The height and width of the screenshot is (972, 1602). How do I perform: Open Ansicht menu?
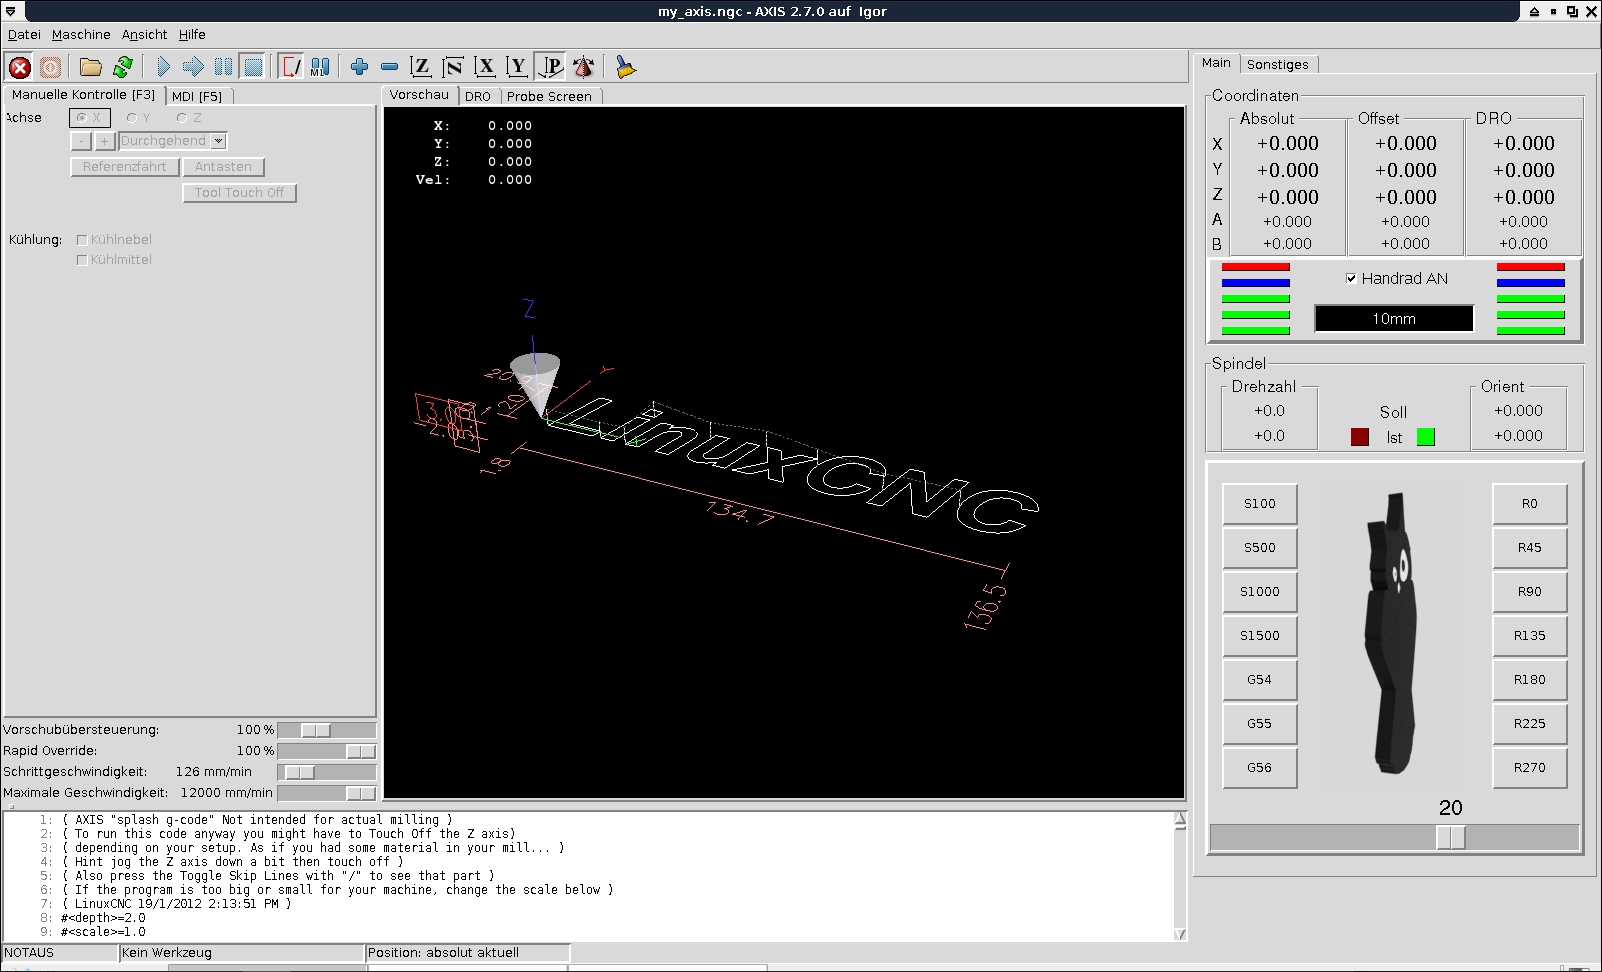145,34
